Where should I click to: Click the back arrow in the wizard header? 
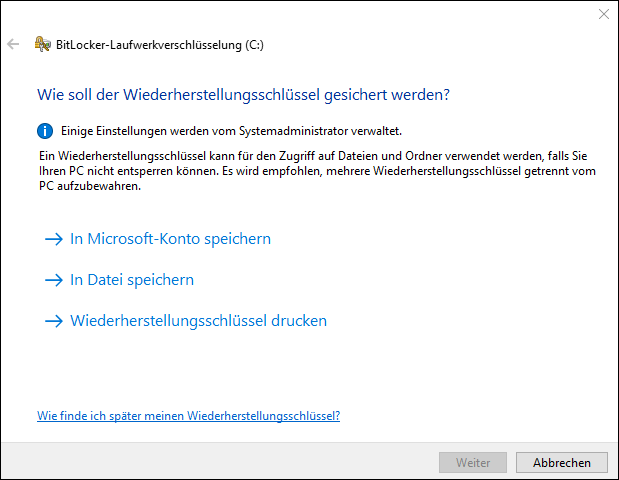pos(13,44)
